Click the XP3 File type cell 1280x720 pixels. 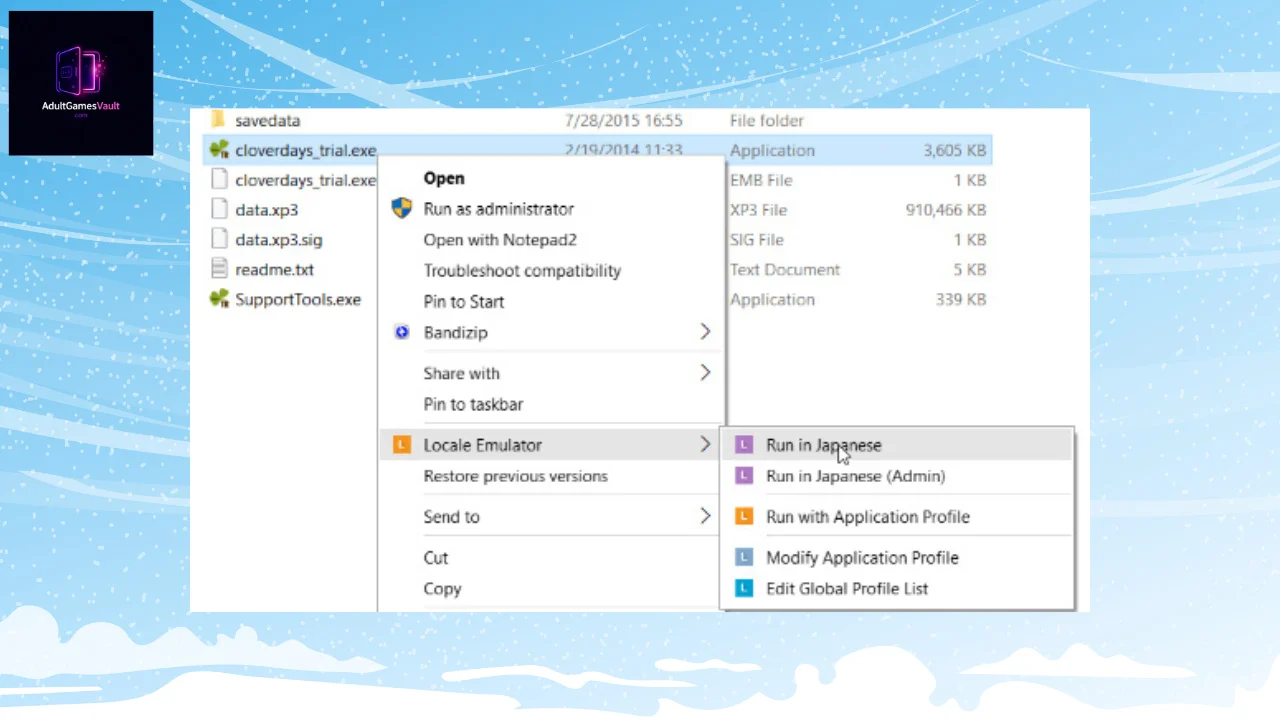pyautogui.click(x=758, y=210)
